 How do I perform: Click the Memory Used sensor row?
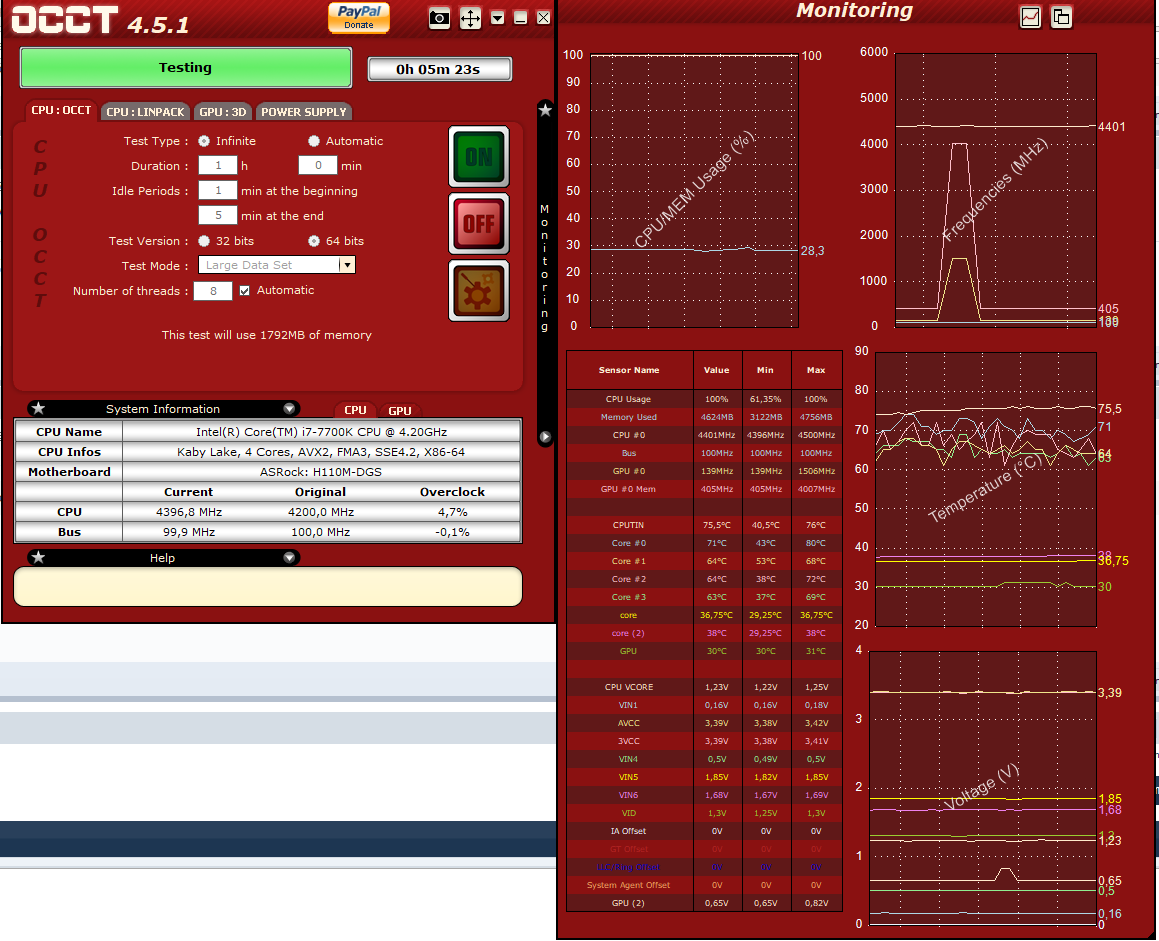[x=704, y=417]
